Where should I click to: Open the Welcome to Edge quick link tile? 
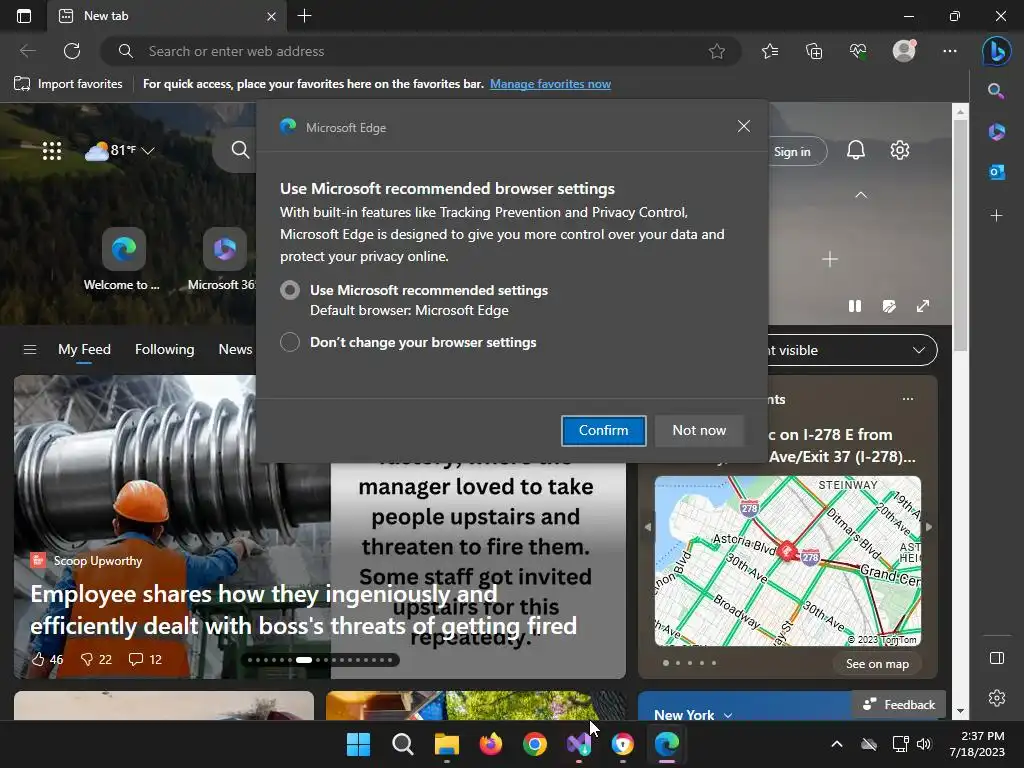click(123, 259)
